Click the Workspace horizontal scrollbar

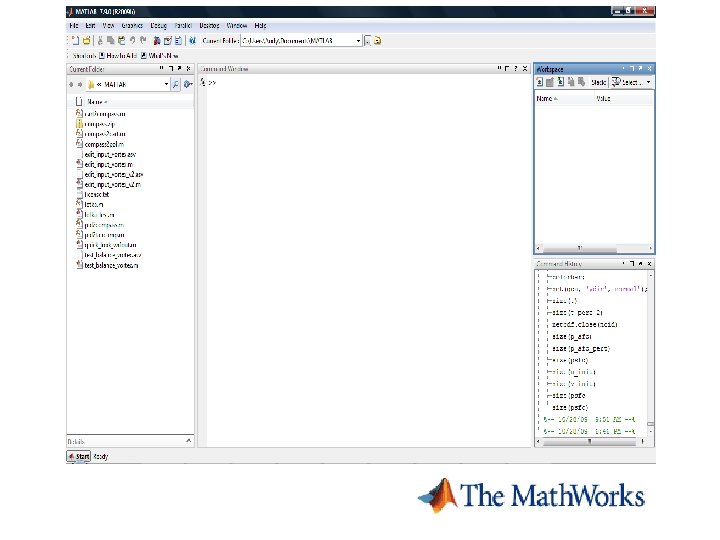(x=580, y=248)
